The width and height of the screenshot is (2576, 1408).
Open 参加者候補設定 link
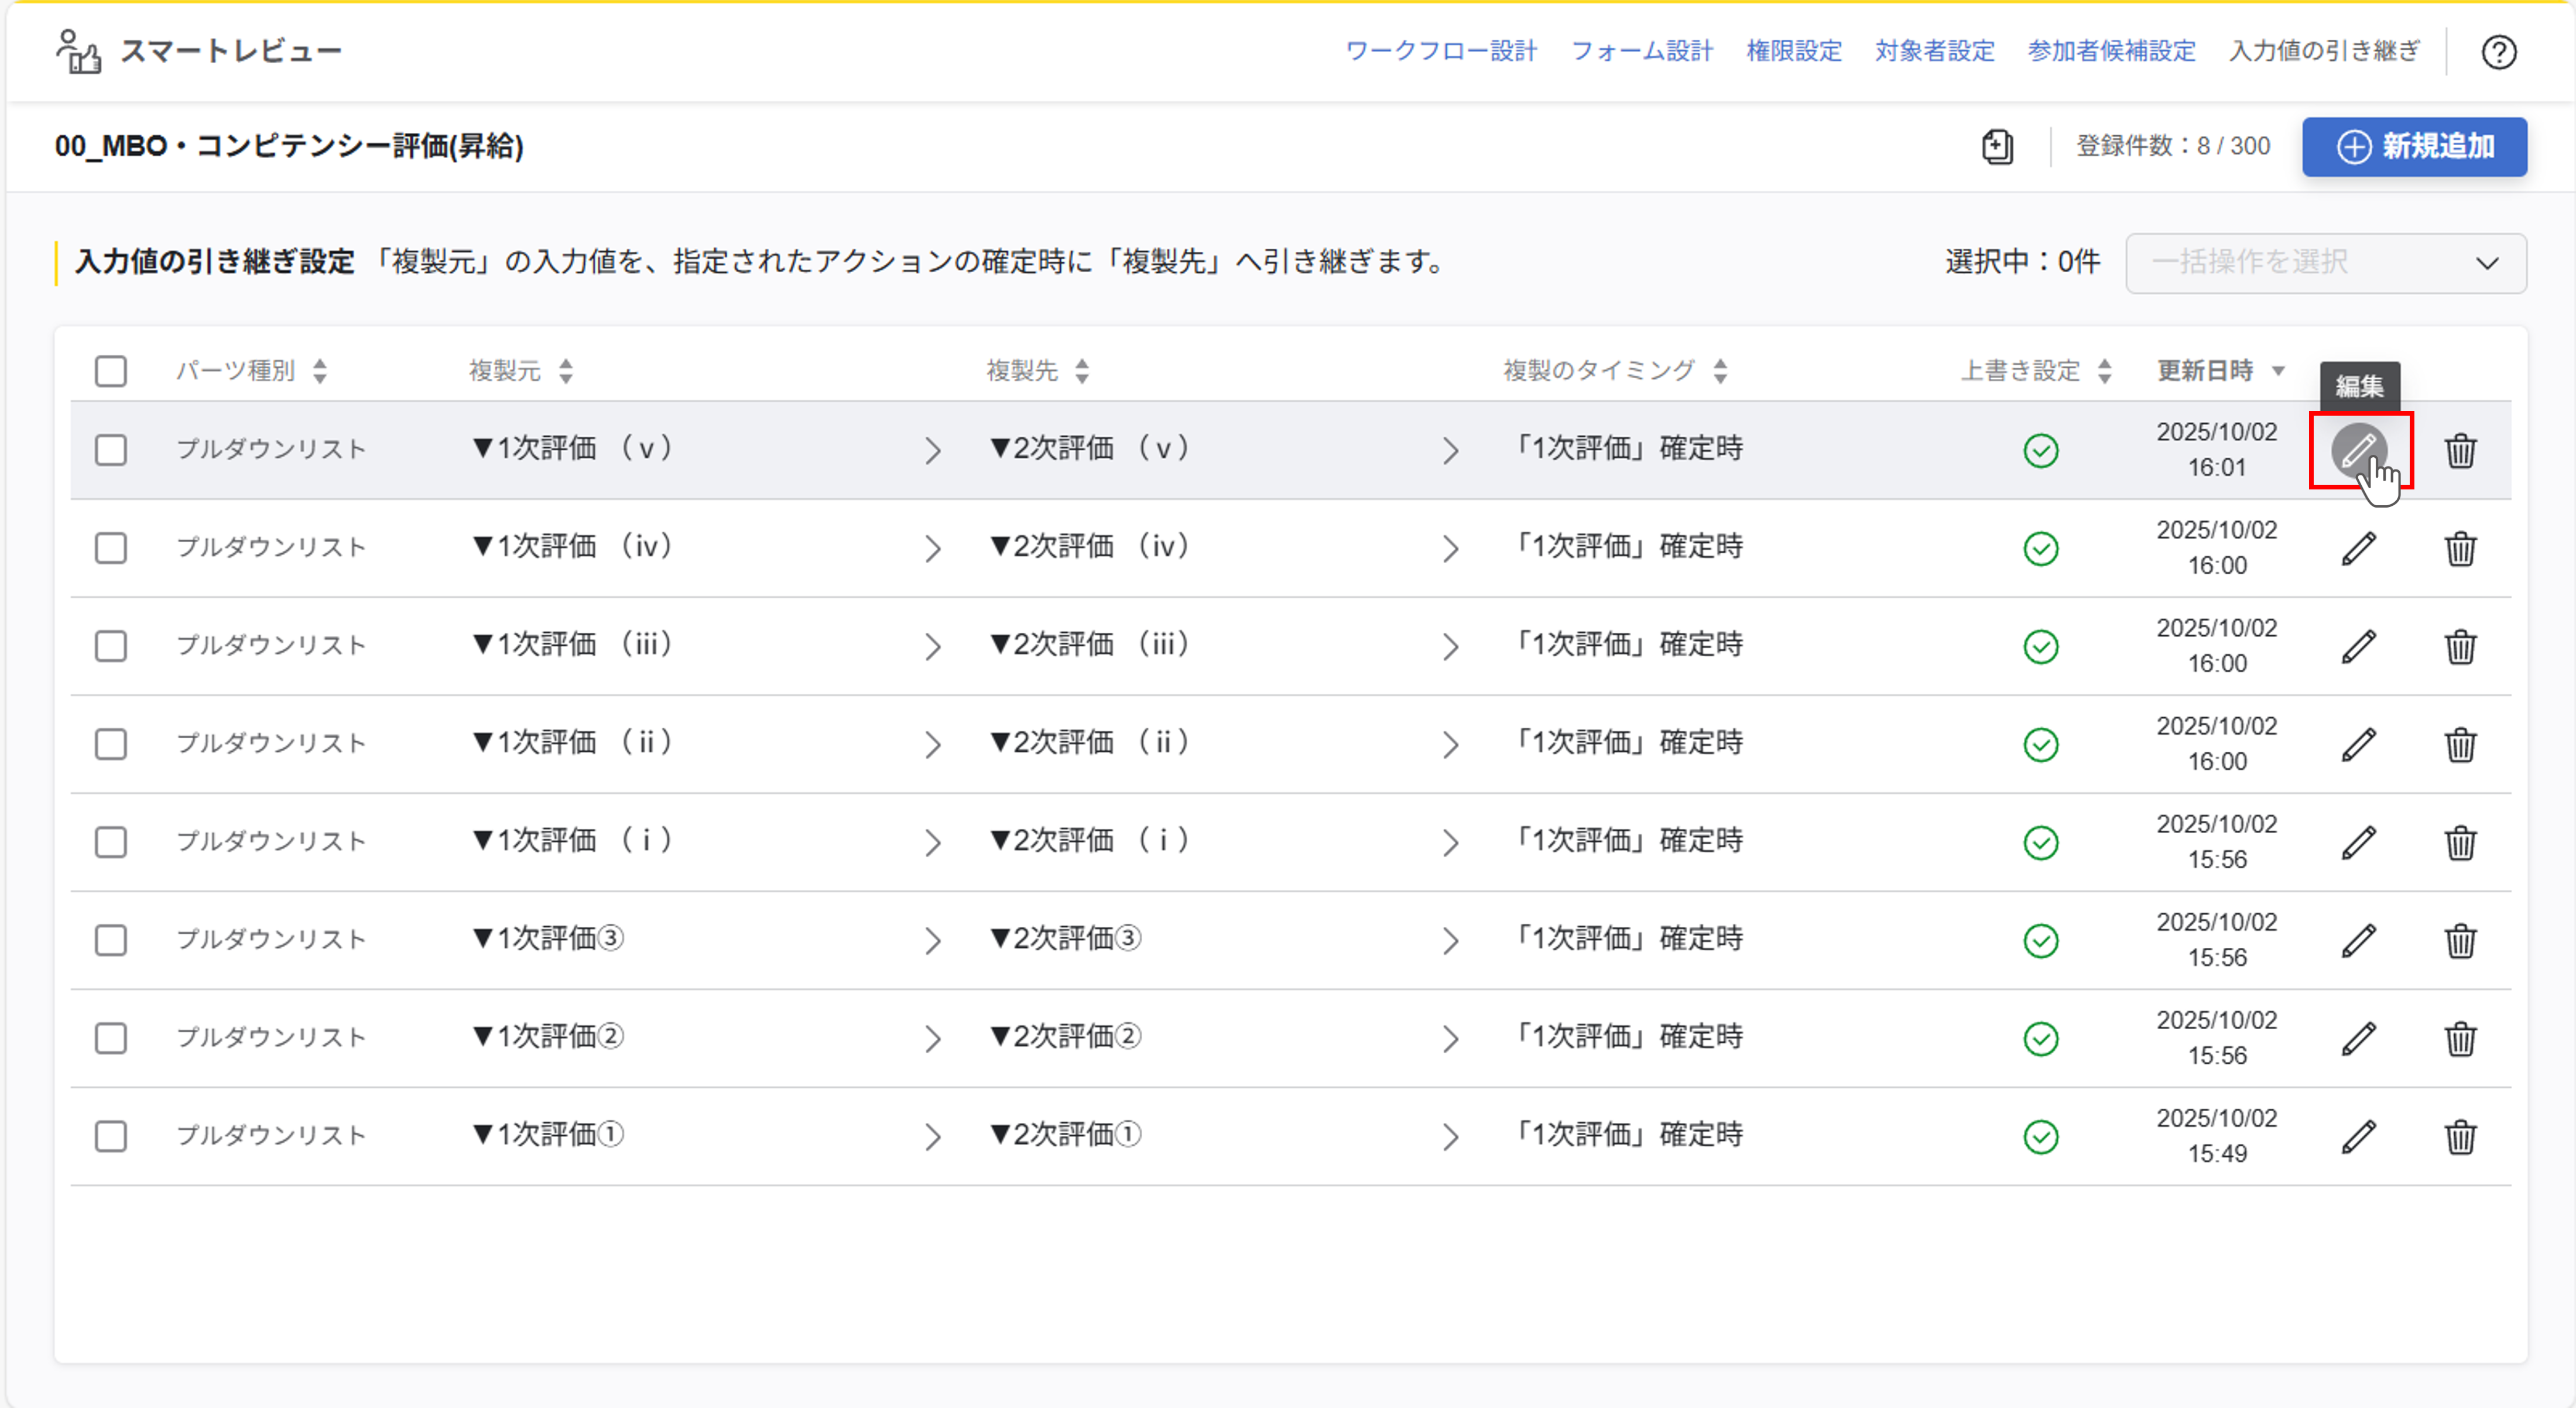[x=2111, y=51]
